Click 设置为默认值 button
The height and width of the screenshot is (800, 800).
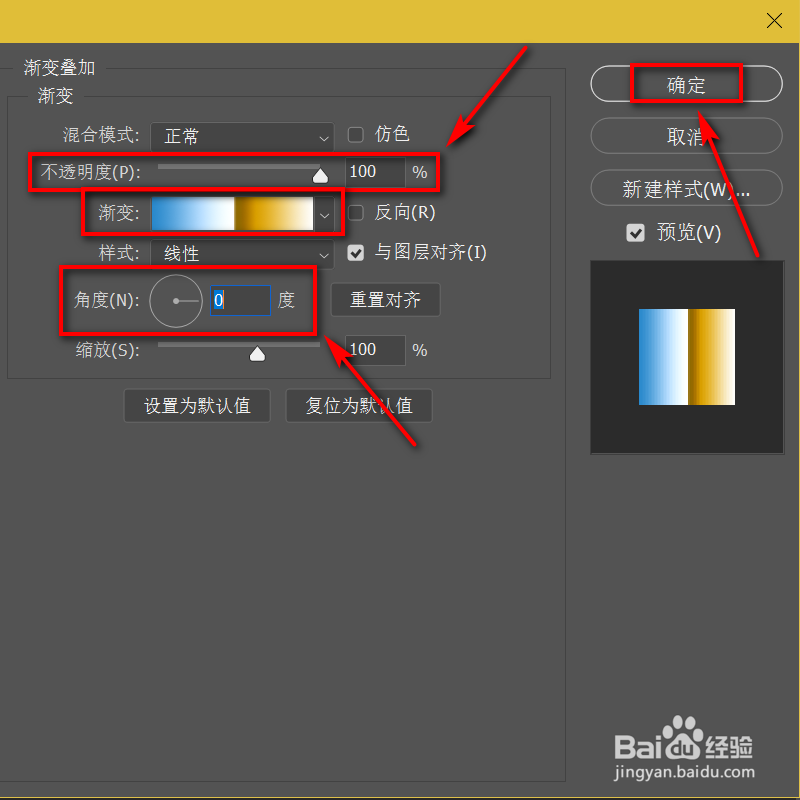[197, 406]
